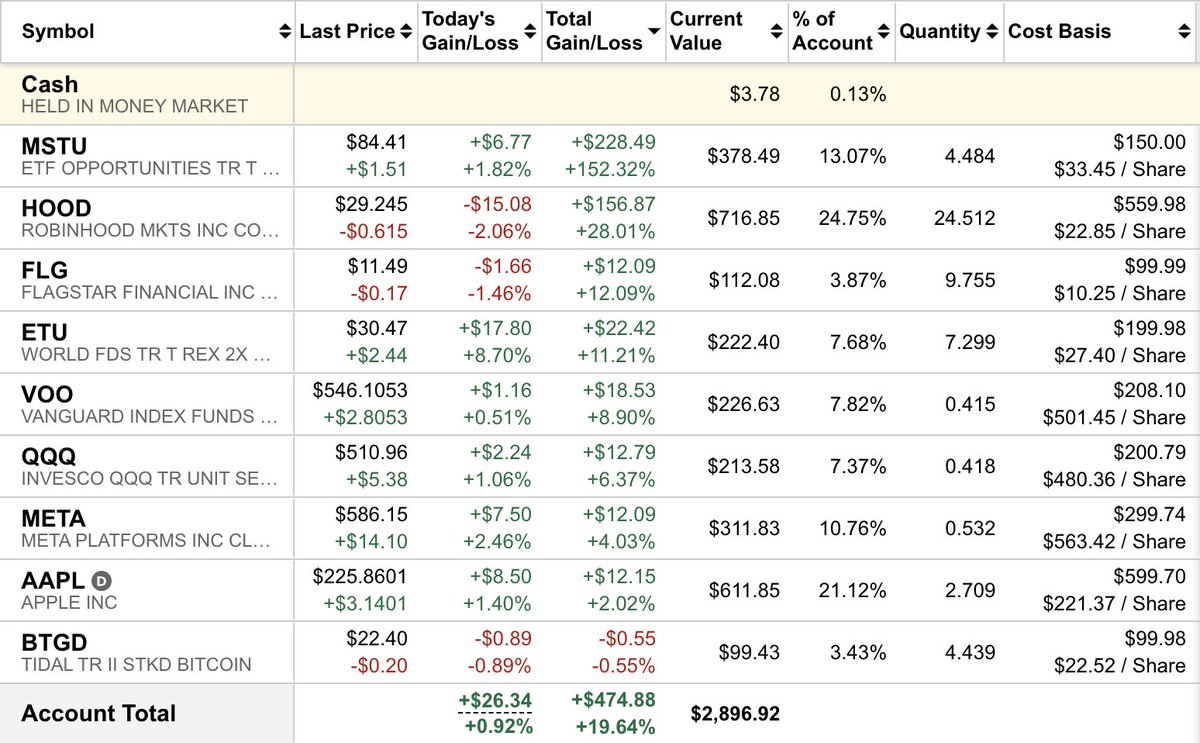Click Current Value column header text

(x=706, y=31)
